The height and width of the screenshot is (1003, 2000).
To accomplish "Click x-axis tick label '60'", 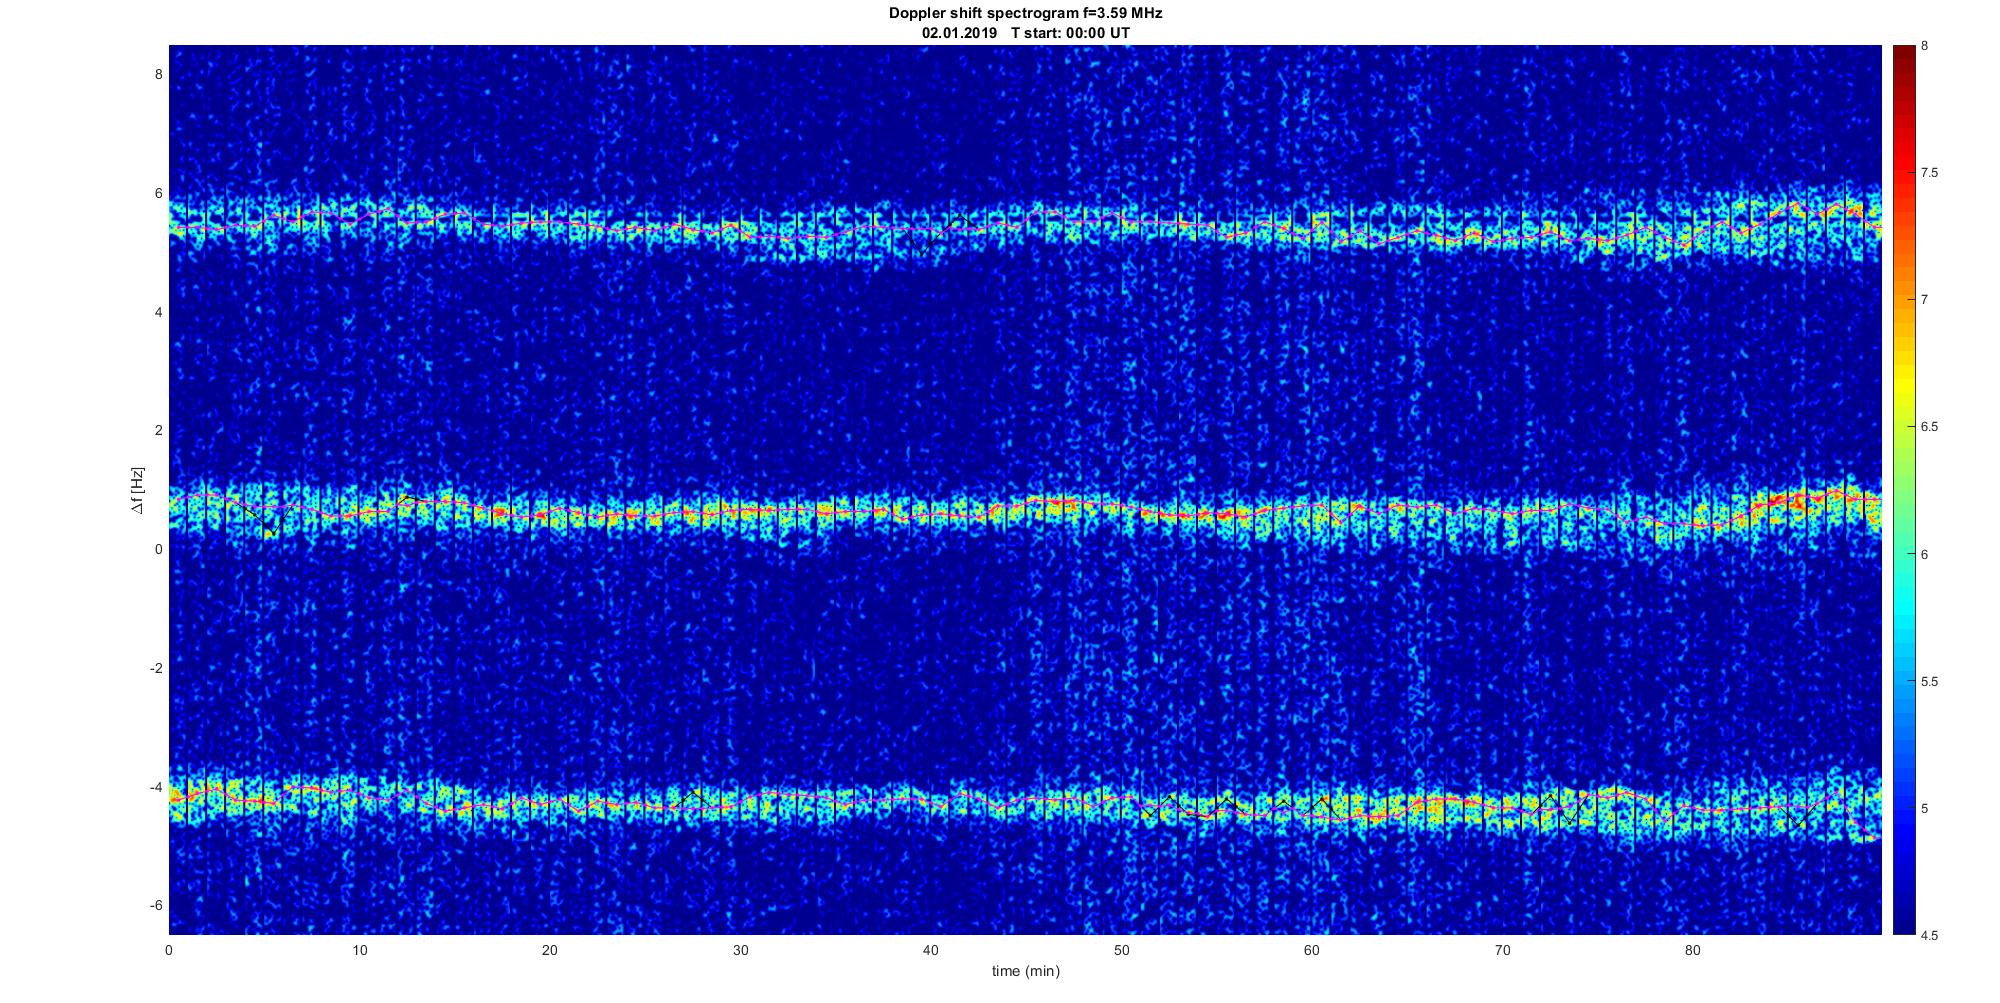I will tap(1312, 950).
